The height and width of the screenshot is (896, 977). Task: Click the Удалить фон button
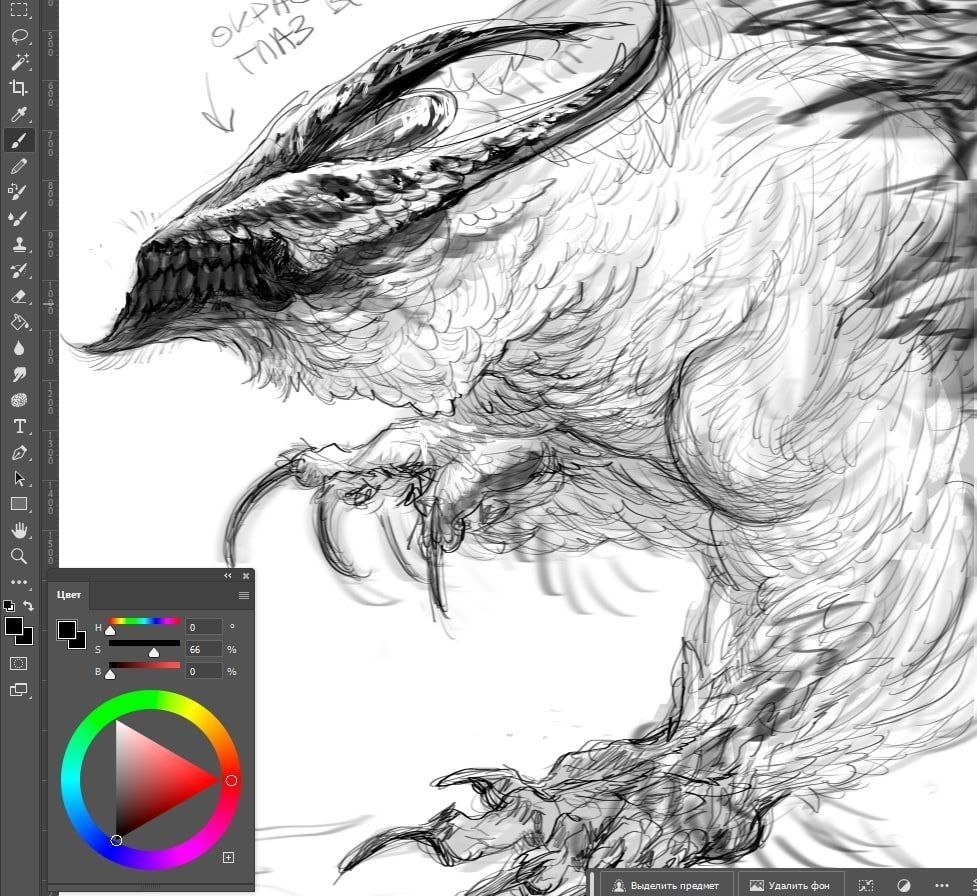point(789,885)
